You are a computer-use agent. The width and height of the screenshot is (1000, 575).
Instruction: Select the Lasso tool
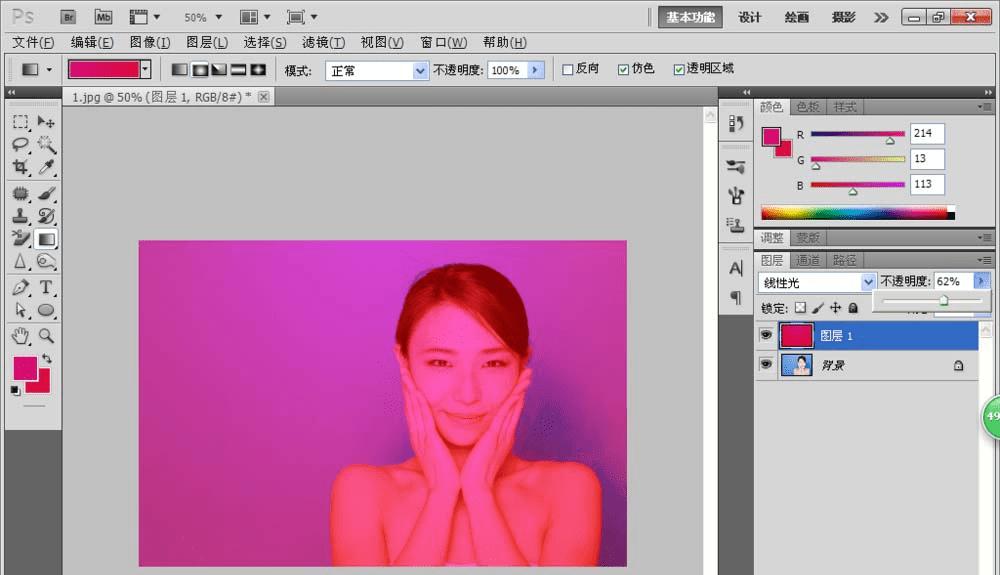[20, 145]
